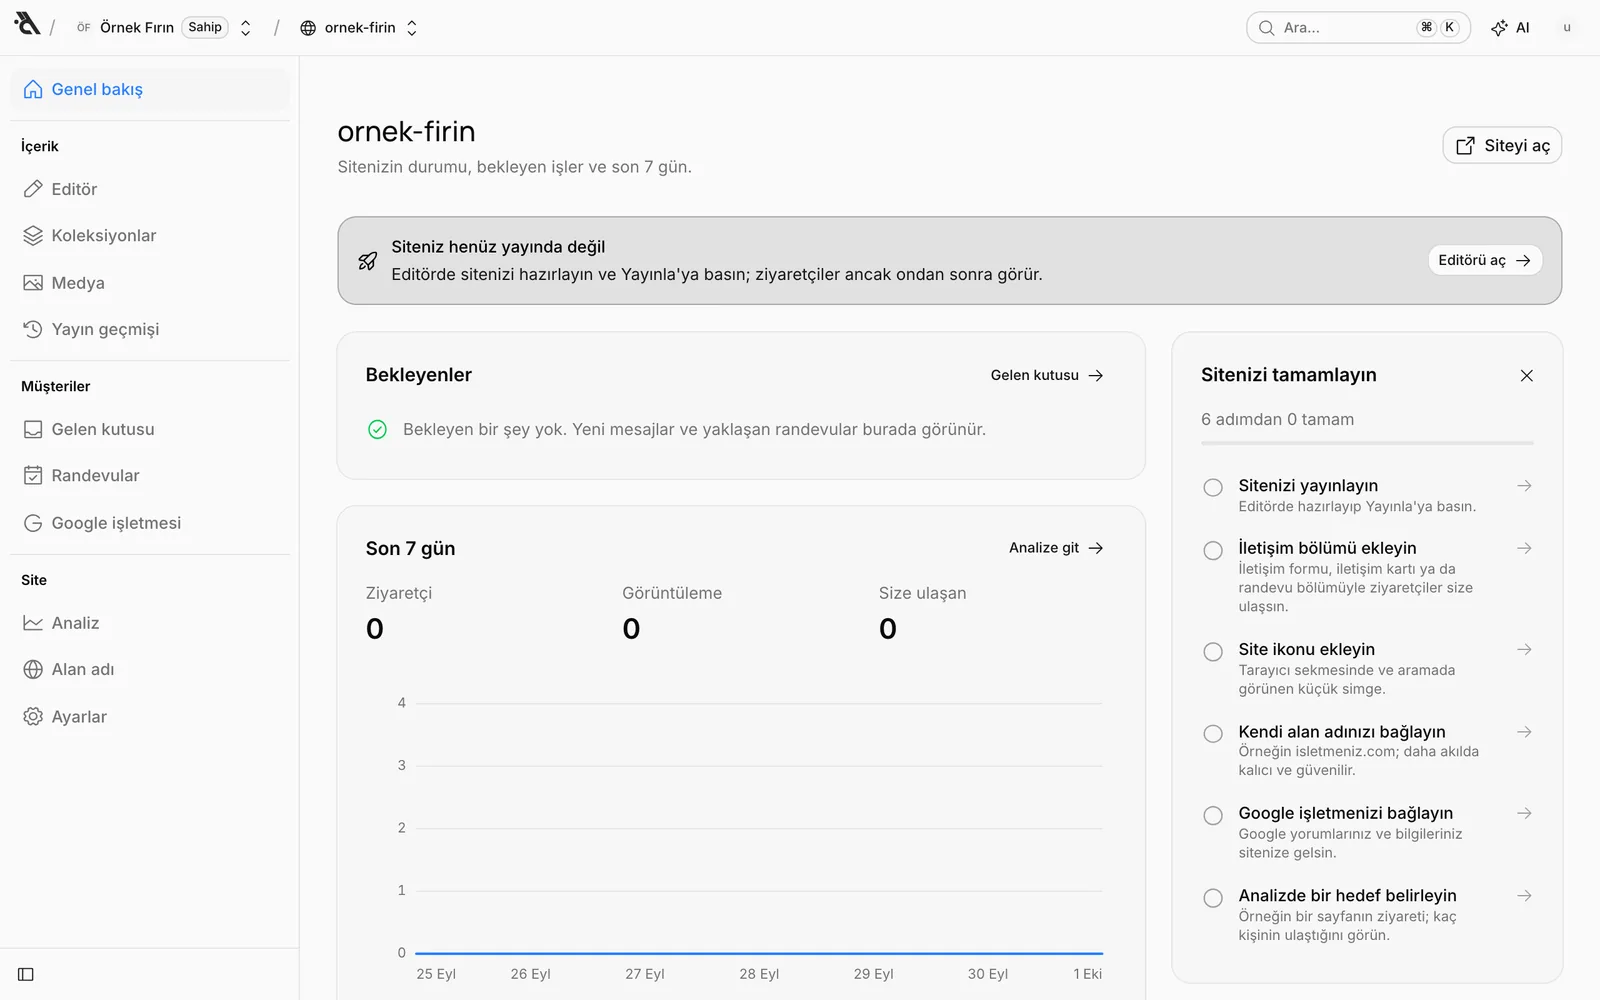Click the user avatar 'u' in header

pos(1566,28)
